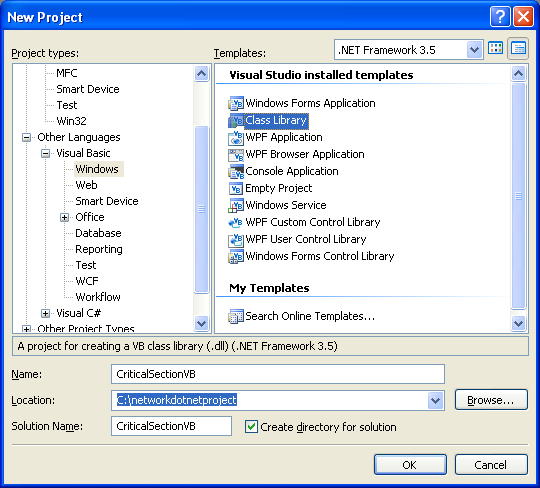Select the Console Application template icon
The width and height of the screenshot is (540, 488).
tap(236, 171)
